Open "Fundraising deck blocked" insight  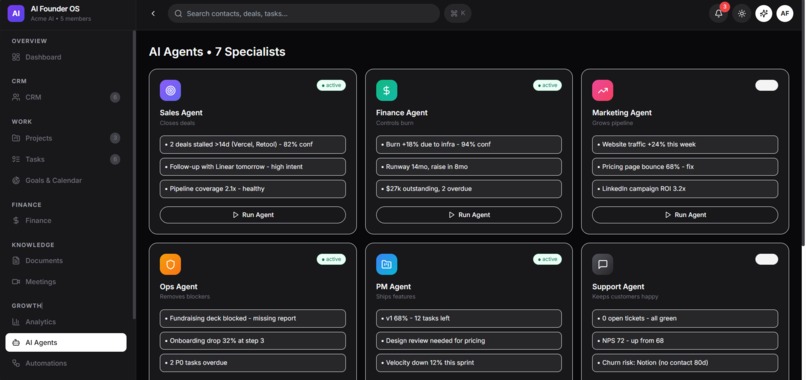pos(253,318)
